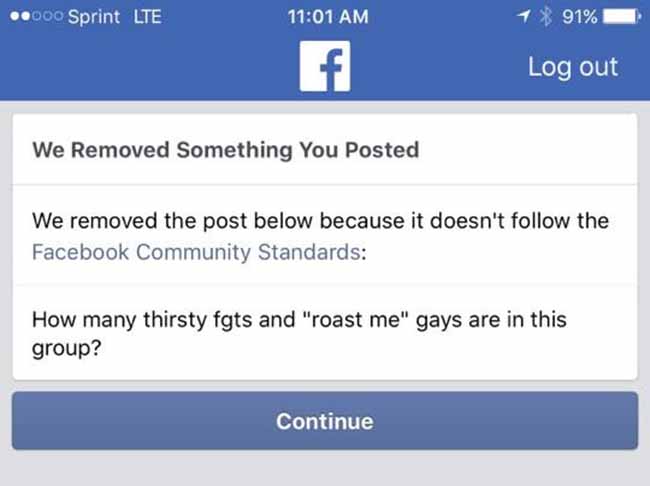Tap the word 'Standards' in the blue link
This screenshot has height=486, width=650.
(x=309, y=252)
